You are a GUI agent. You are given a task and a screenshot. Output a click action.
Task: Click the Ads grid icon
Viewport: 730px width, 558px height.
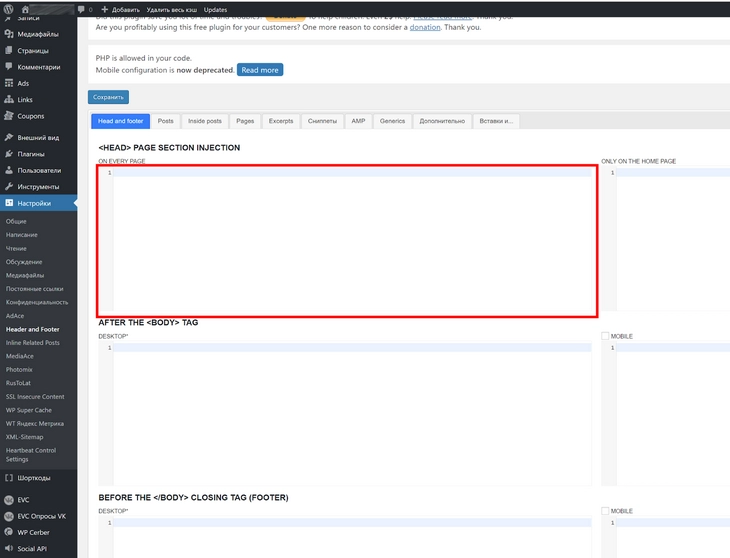(8, 83)
